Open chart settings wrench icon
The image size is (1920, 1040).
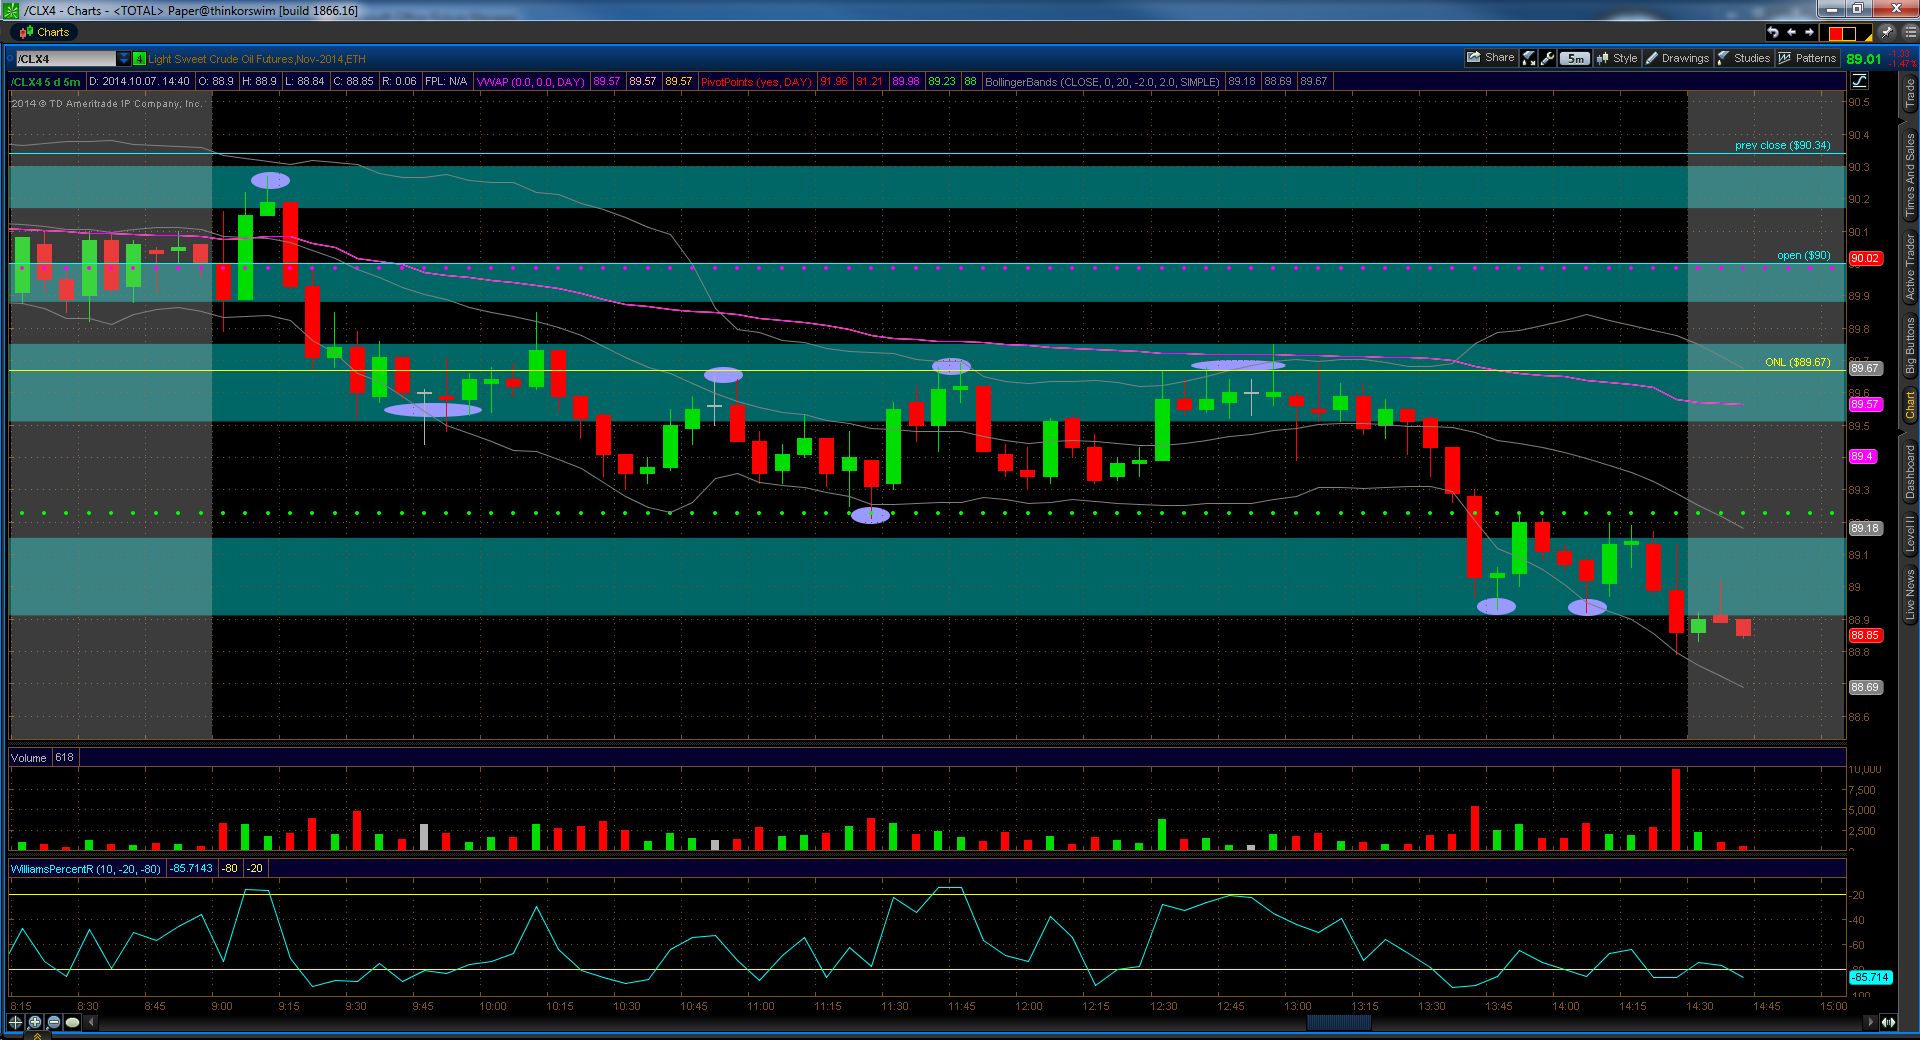(x=1548, y=58)
